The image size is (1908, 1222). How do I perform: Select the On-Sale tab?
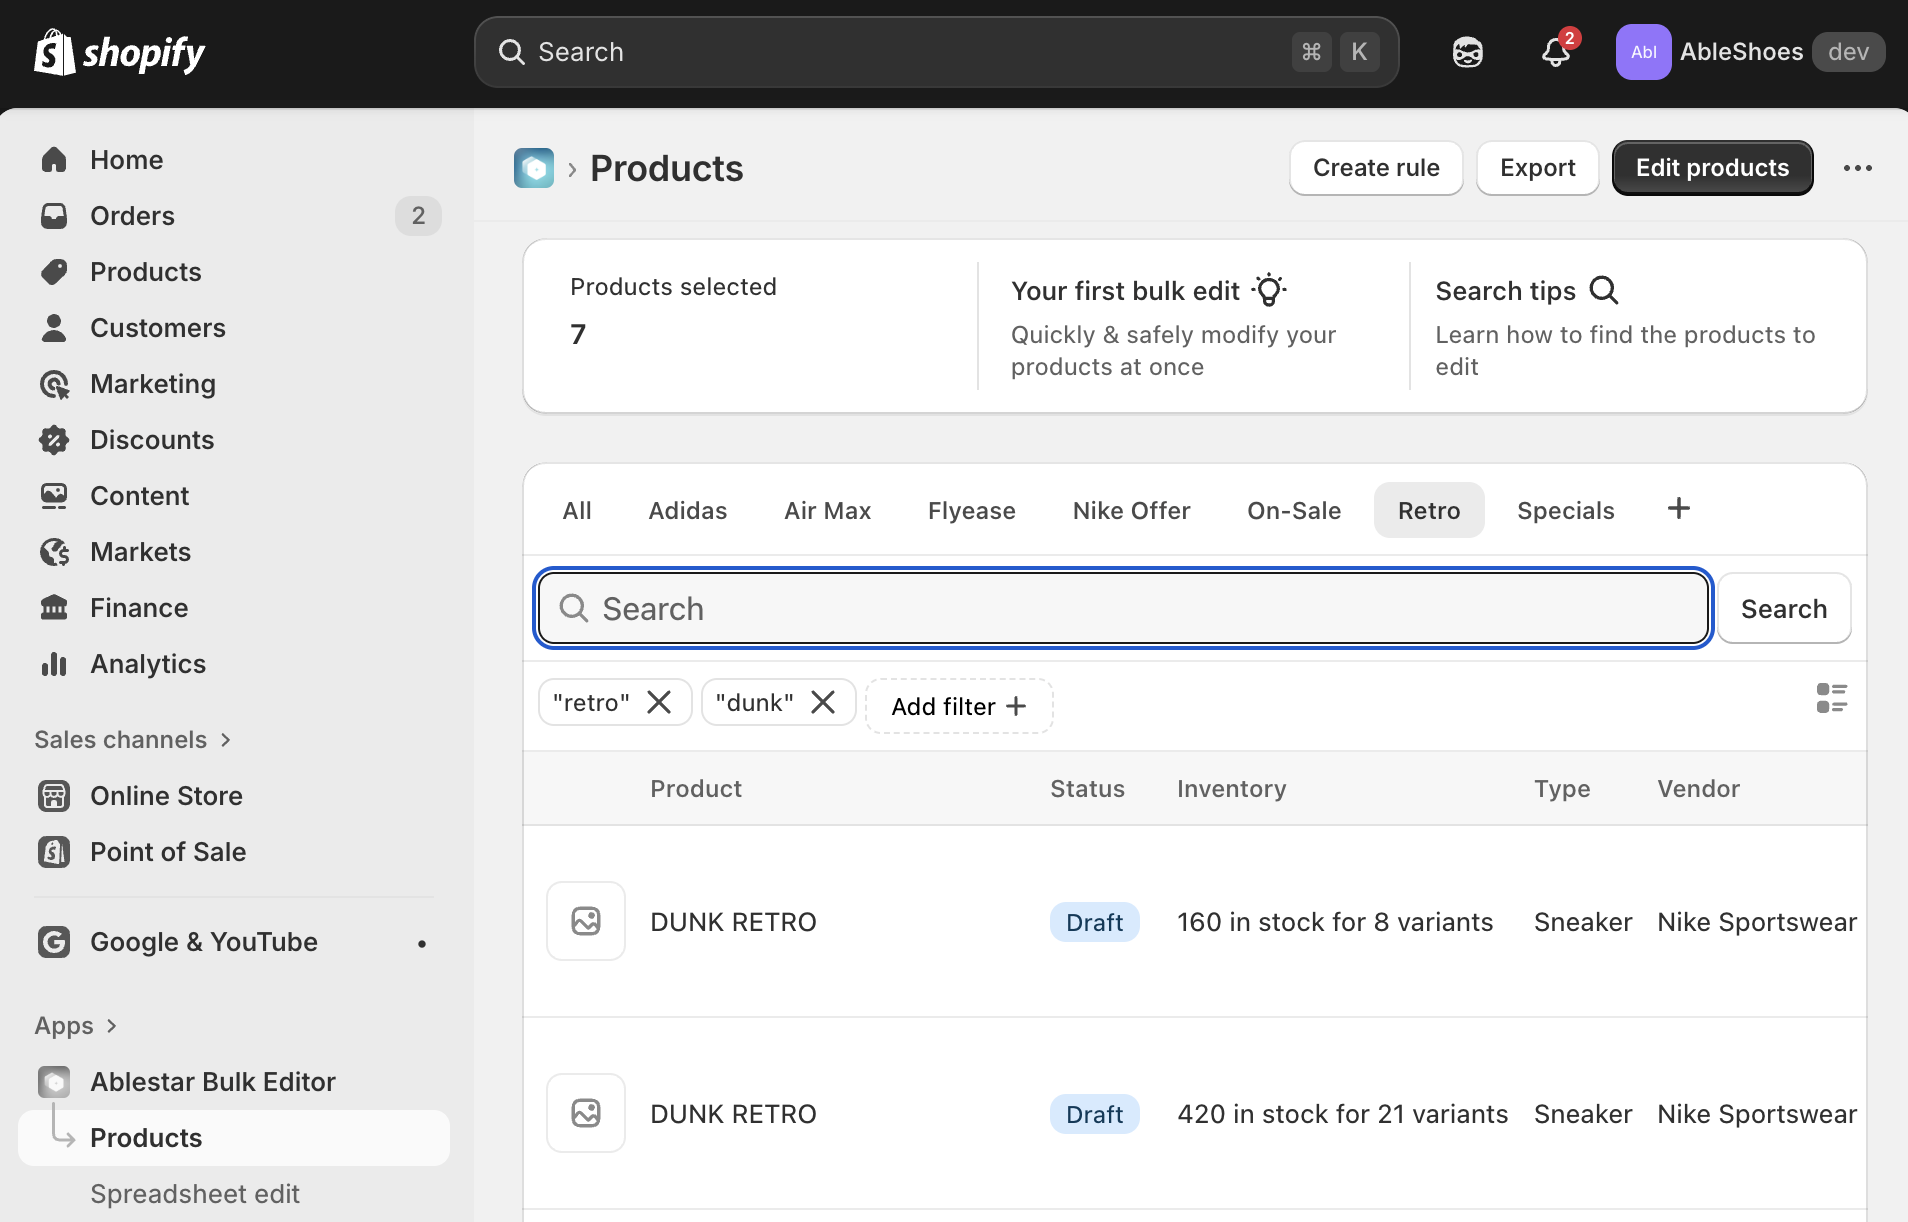pos(1293,511)
